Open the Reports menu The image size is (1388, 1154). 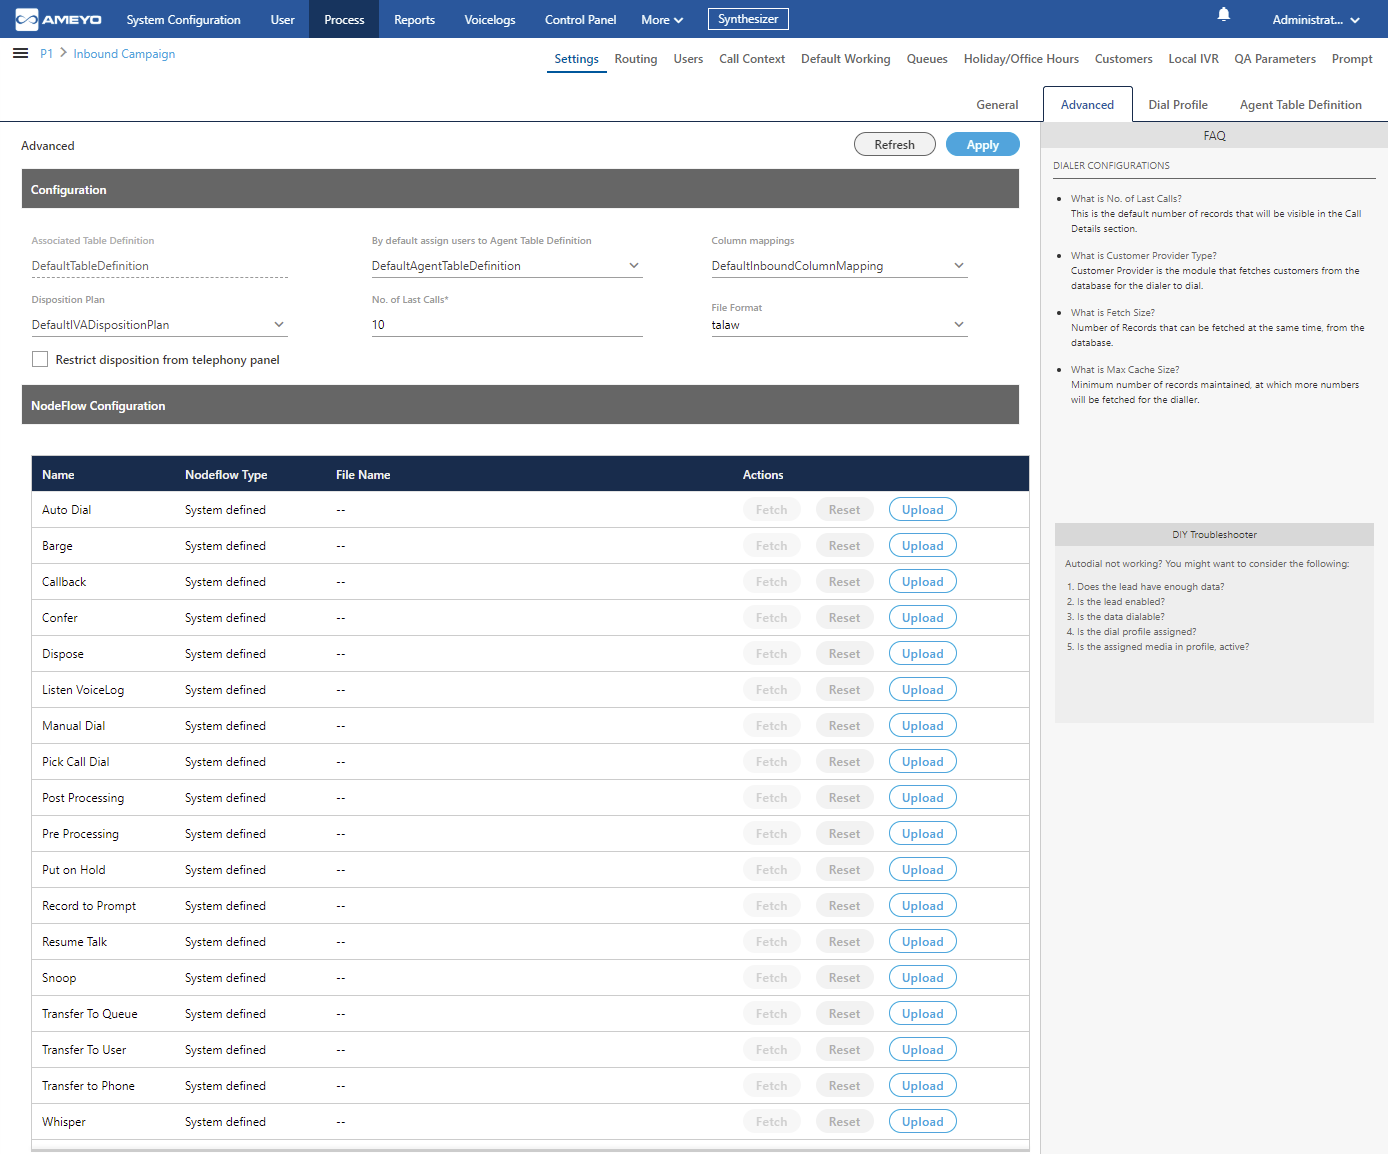[x=415, y=20]
